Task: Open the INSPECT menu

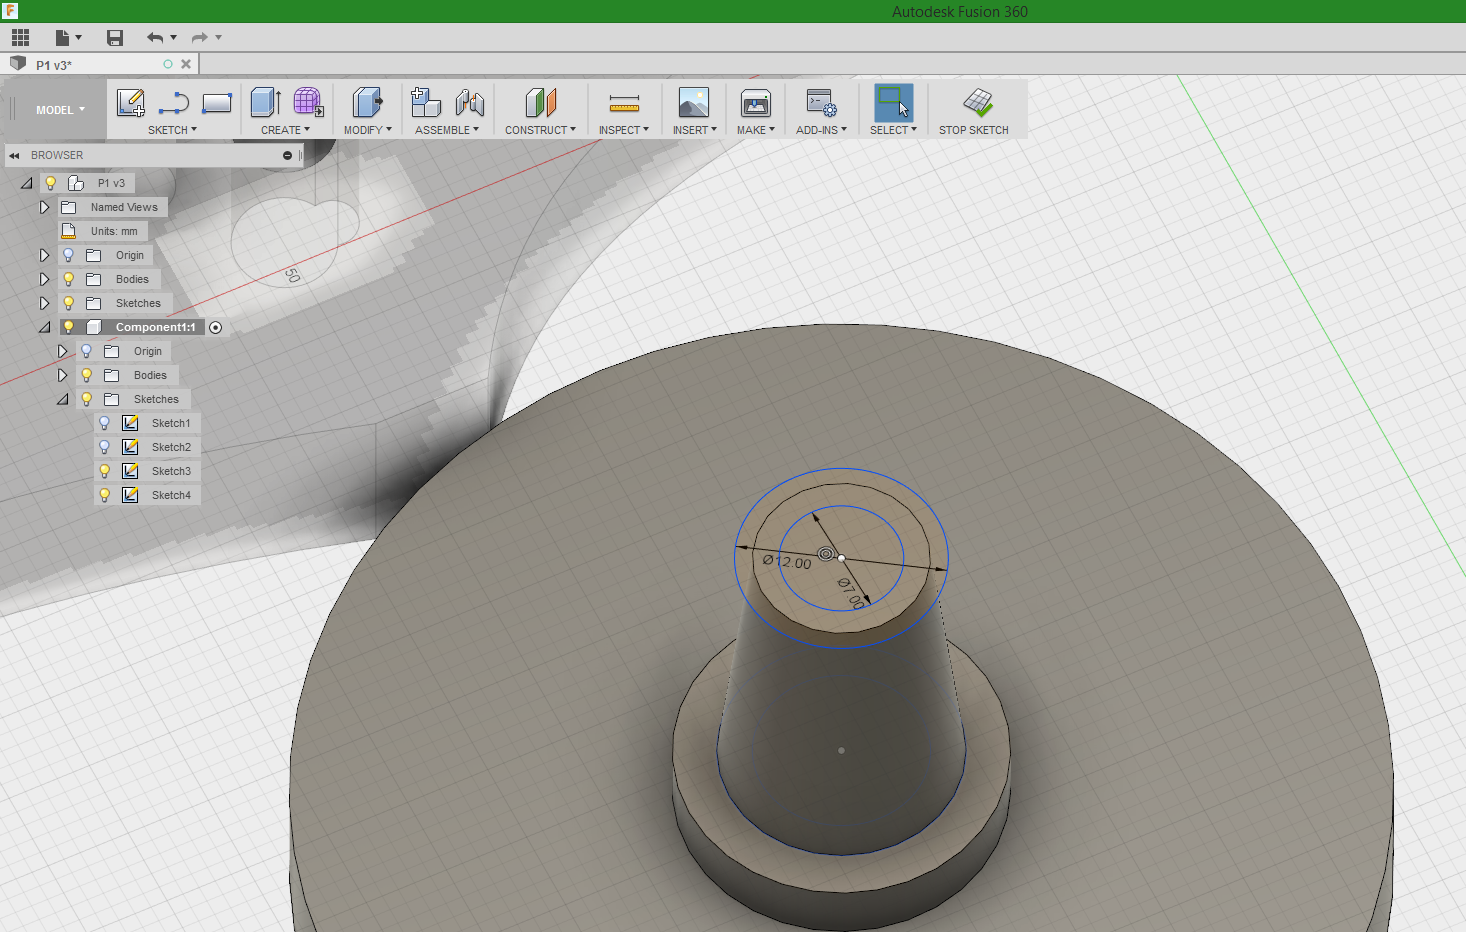Action: pyautogui.click(x=624, y=130)
